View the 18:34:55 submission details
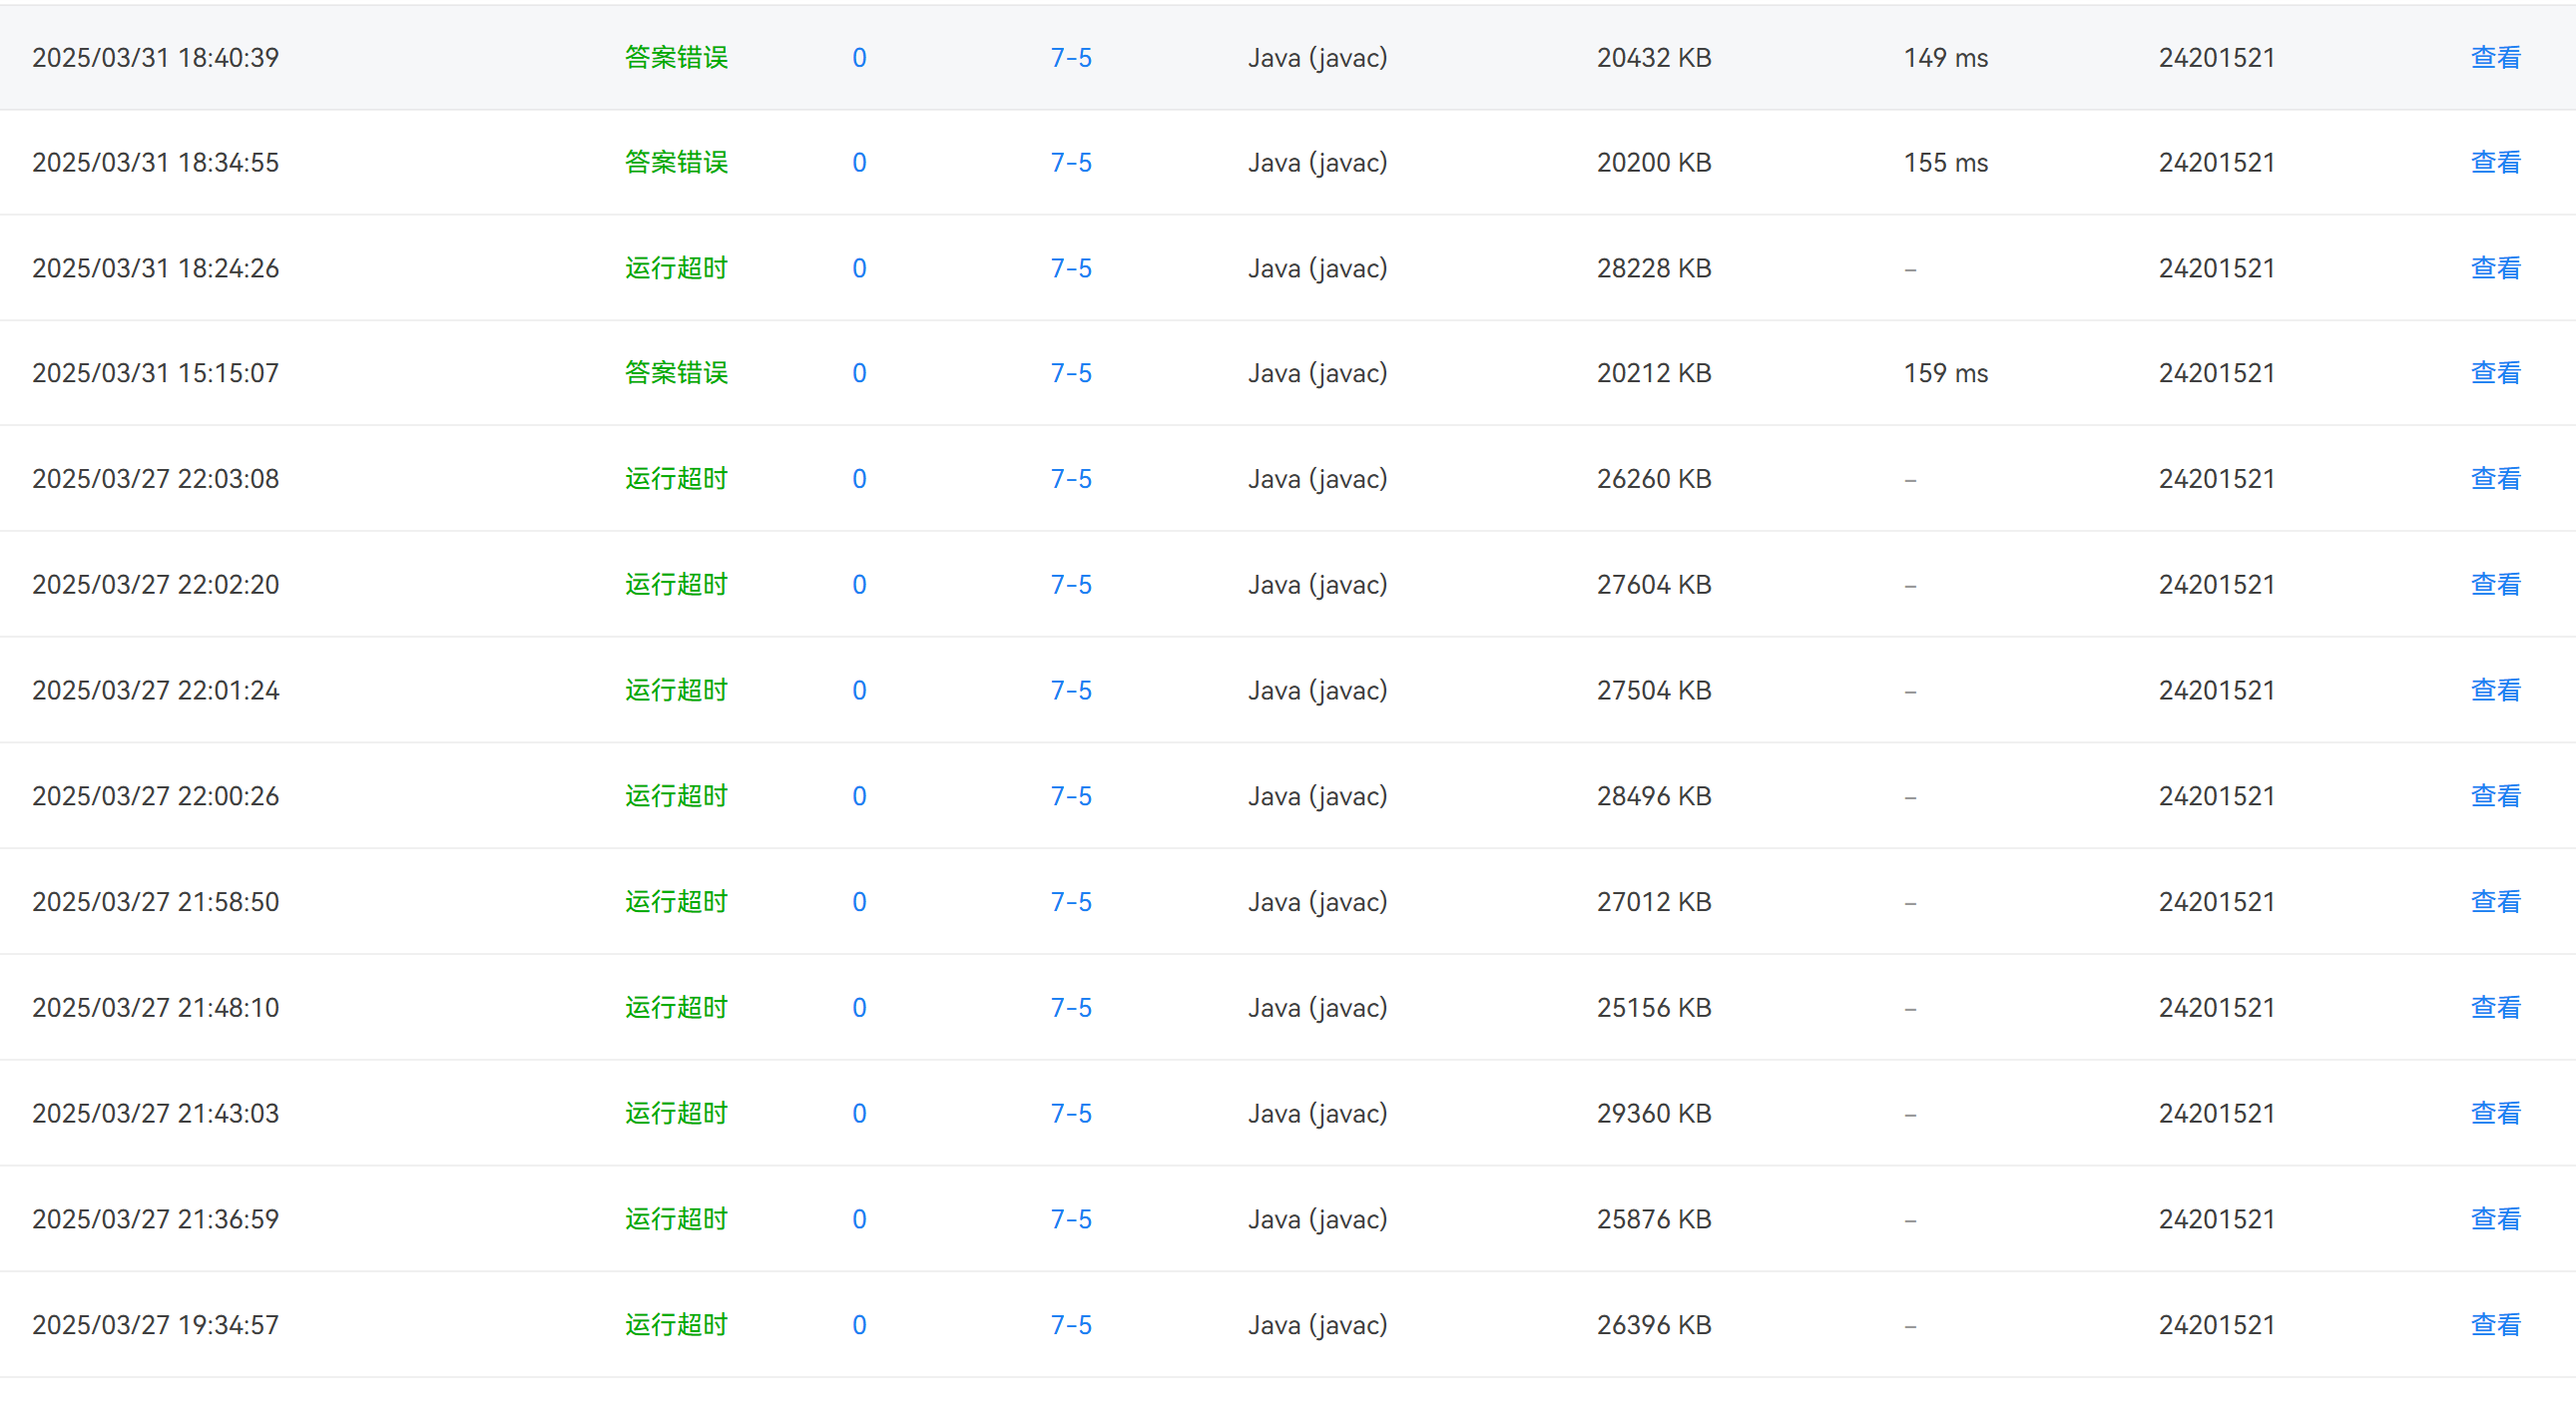Image resolution: width=2576 pixels, height=1413 pixels. (2495, 162)
